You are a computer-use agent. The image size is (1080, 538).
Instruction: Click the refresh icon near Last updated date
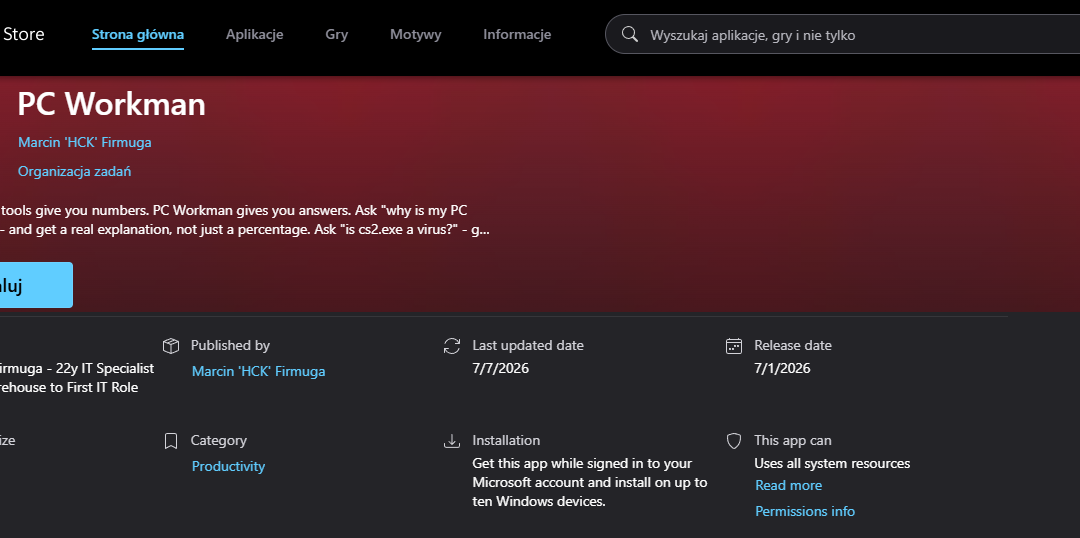[x=452, y=346]
